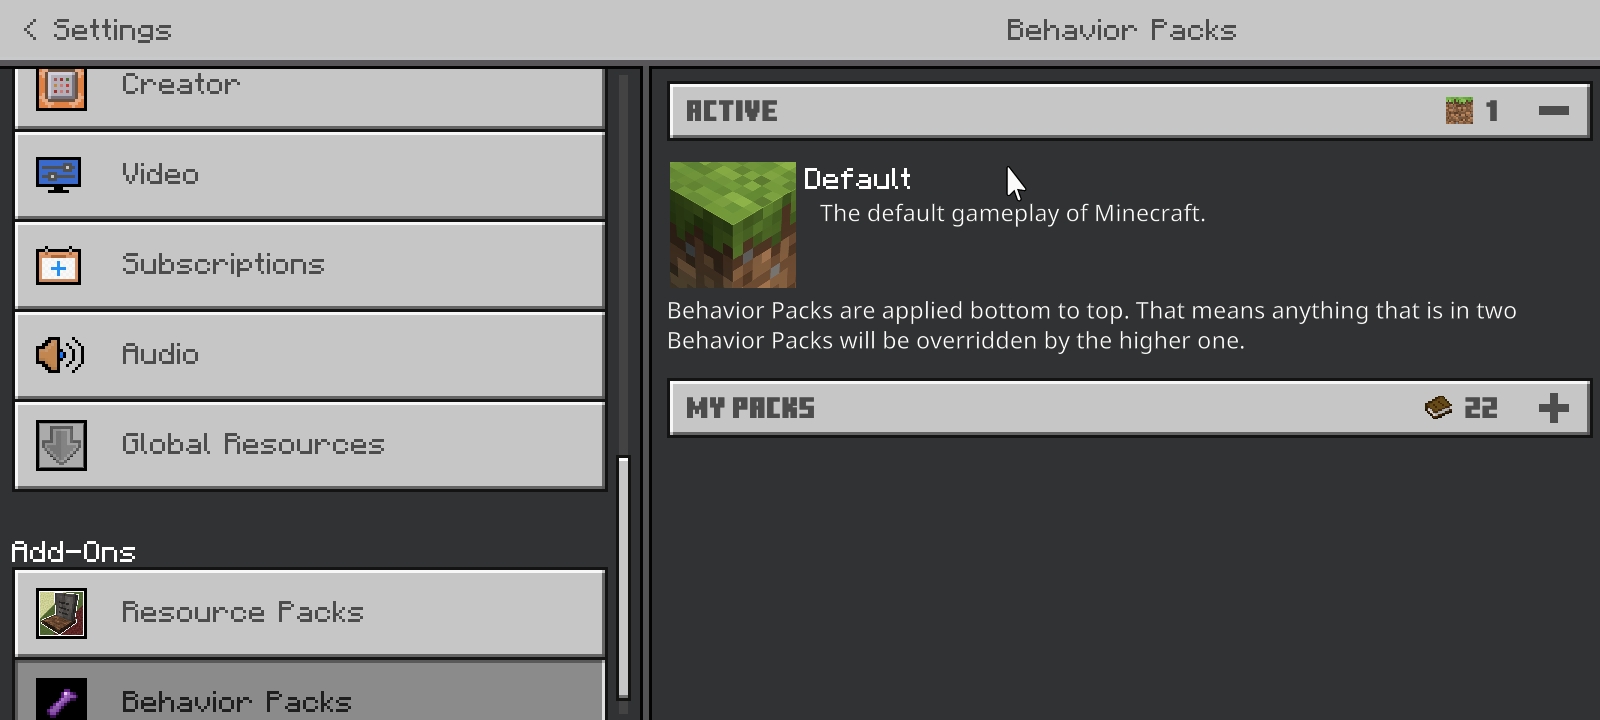Screen dimensions: 1600x720
Task: Click the active pack count 1
Action: pyautogui.click(x=1492, y=111)
